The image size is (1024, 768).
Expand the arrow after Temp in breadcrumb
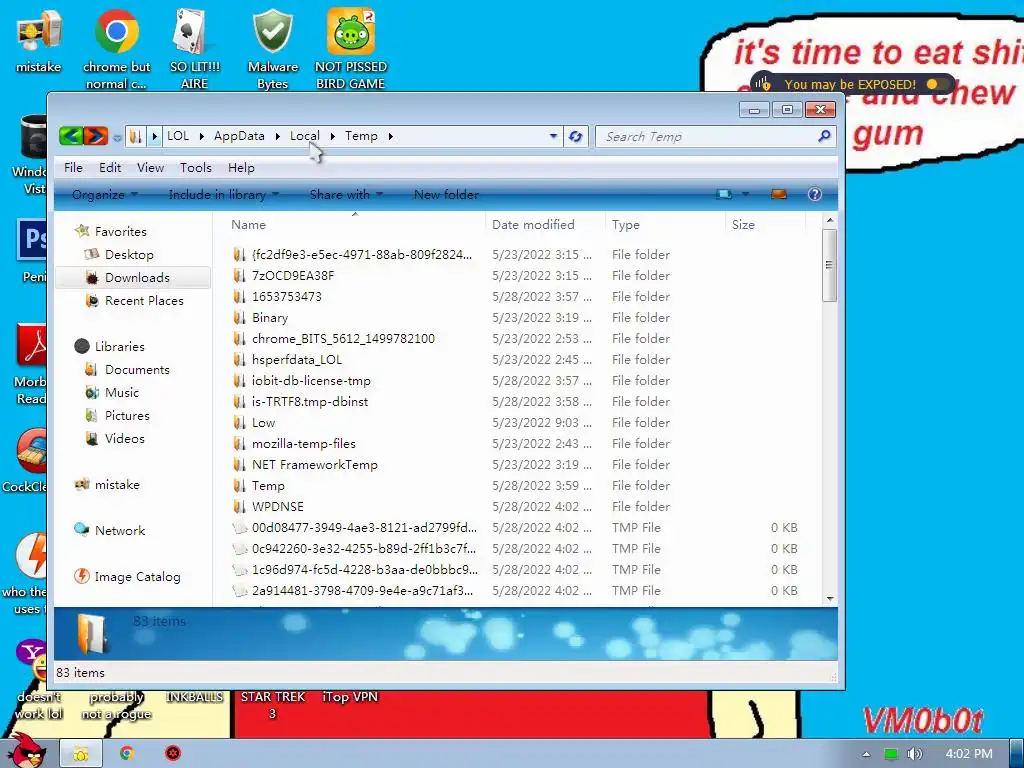click(x=391, y=136)
